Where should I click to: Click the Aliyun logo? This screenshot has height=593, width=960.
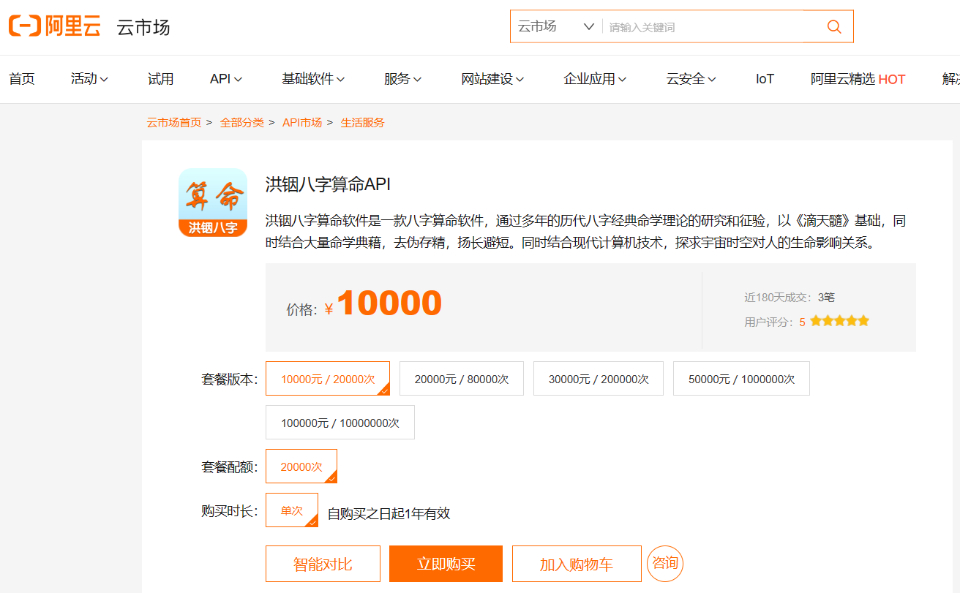click(x=54, y=26)
